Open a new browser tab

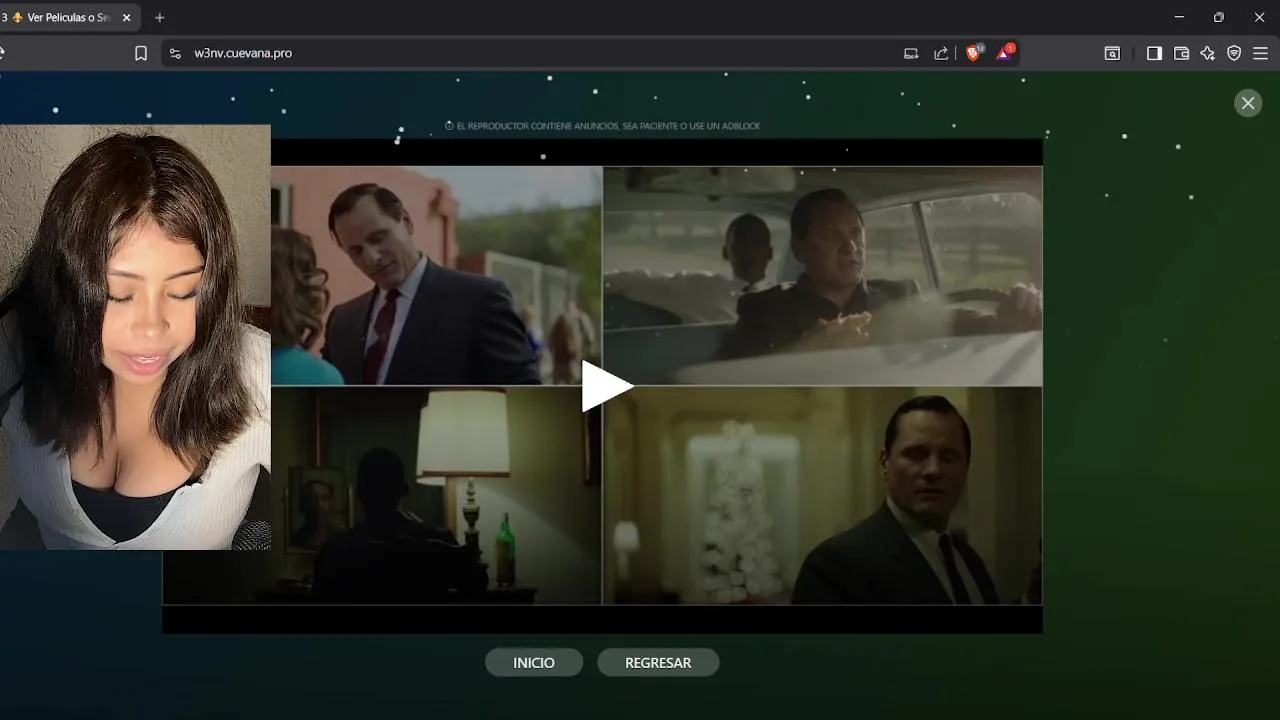[x=159, y=17]
